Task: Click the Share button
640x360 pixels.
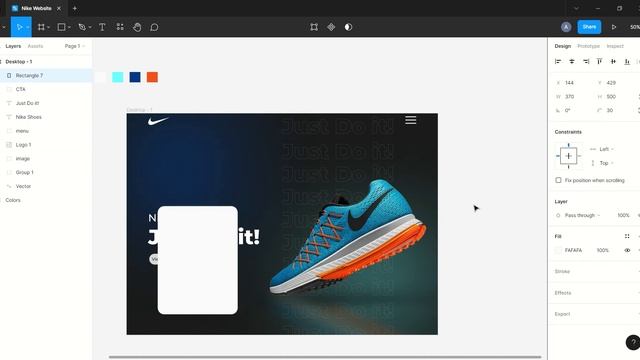Action: 589,27
